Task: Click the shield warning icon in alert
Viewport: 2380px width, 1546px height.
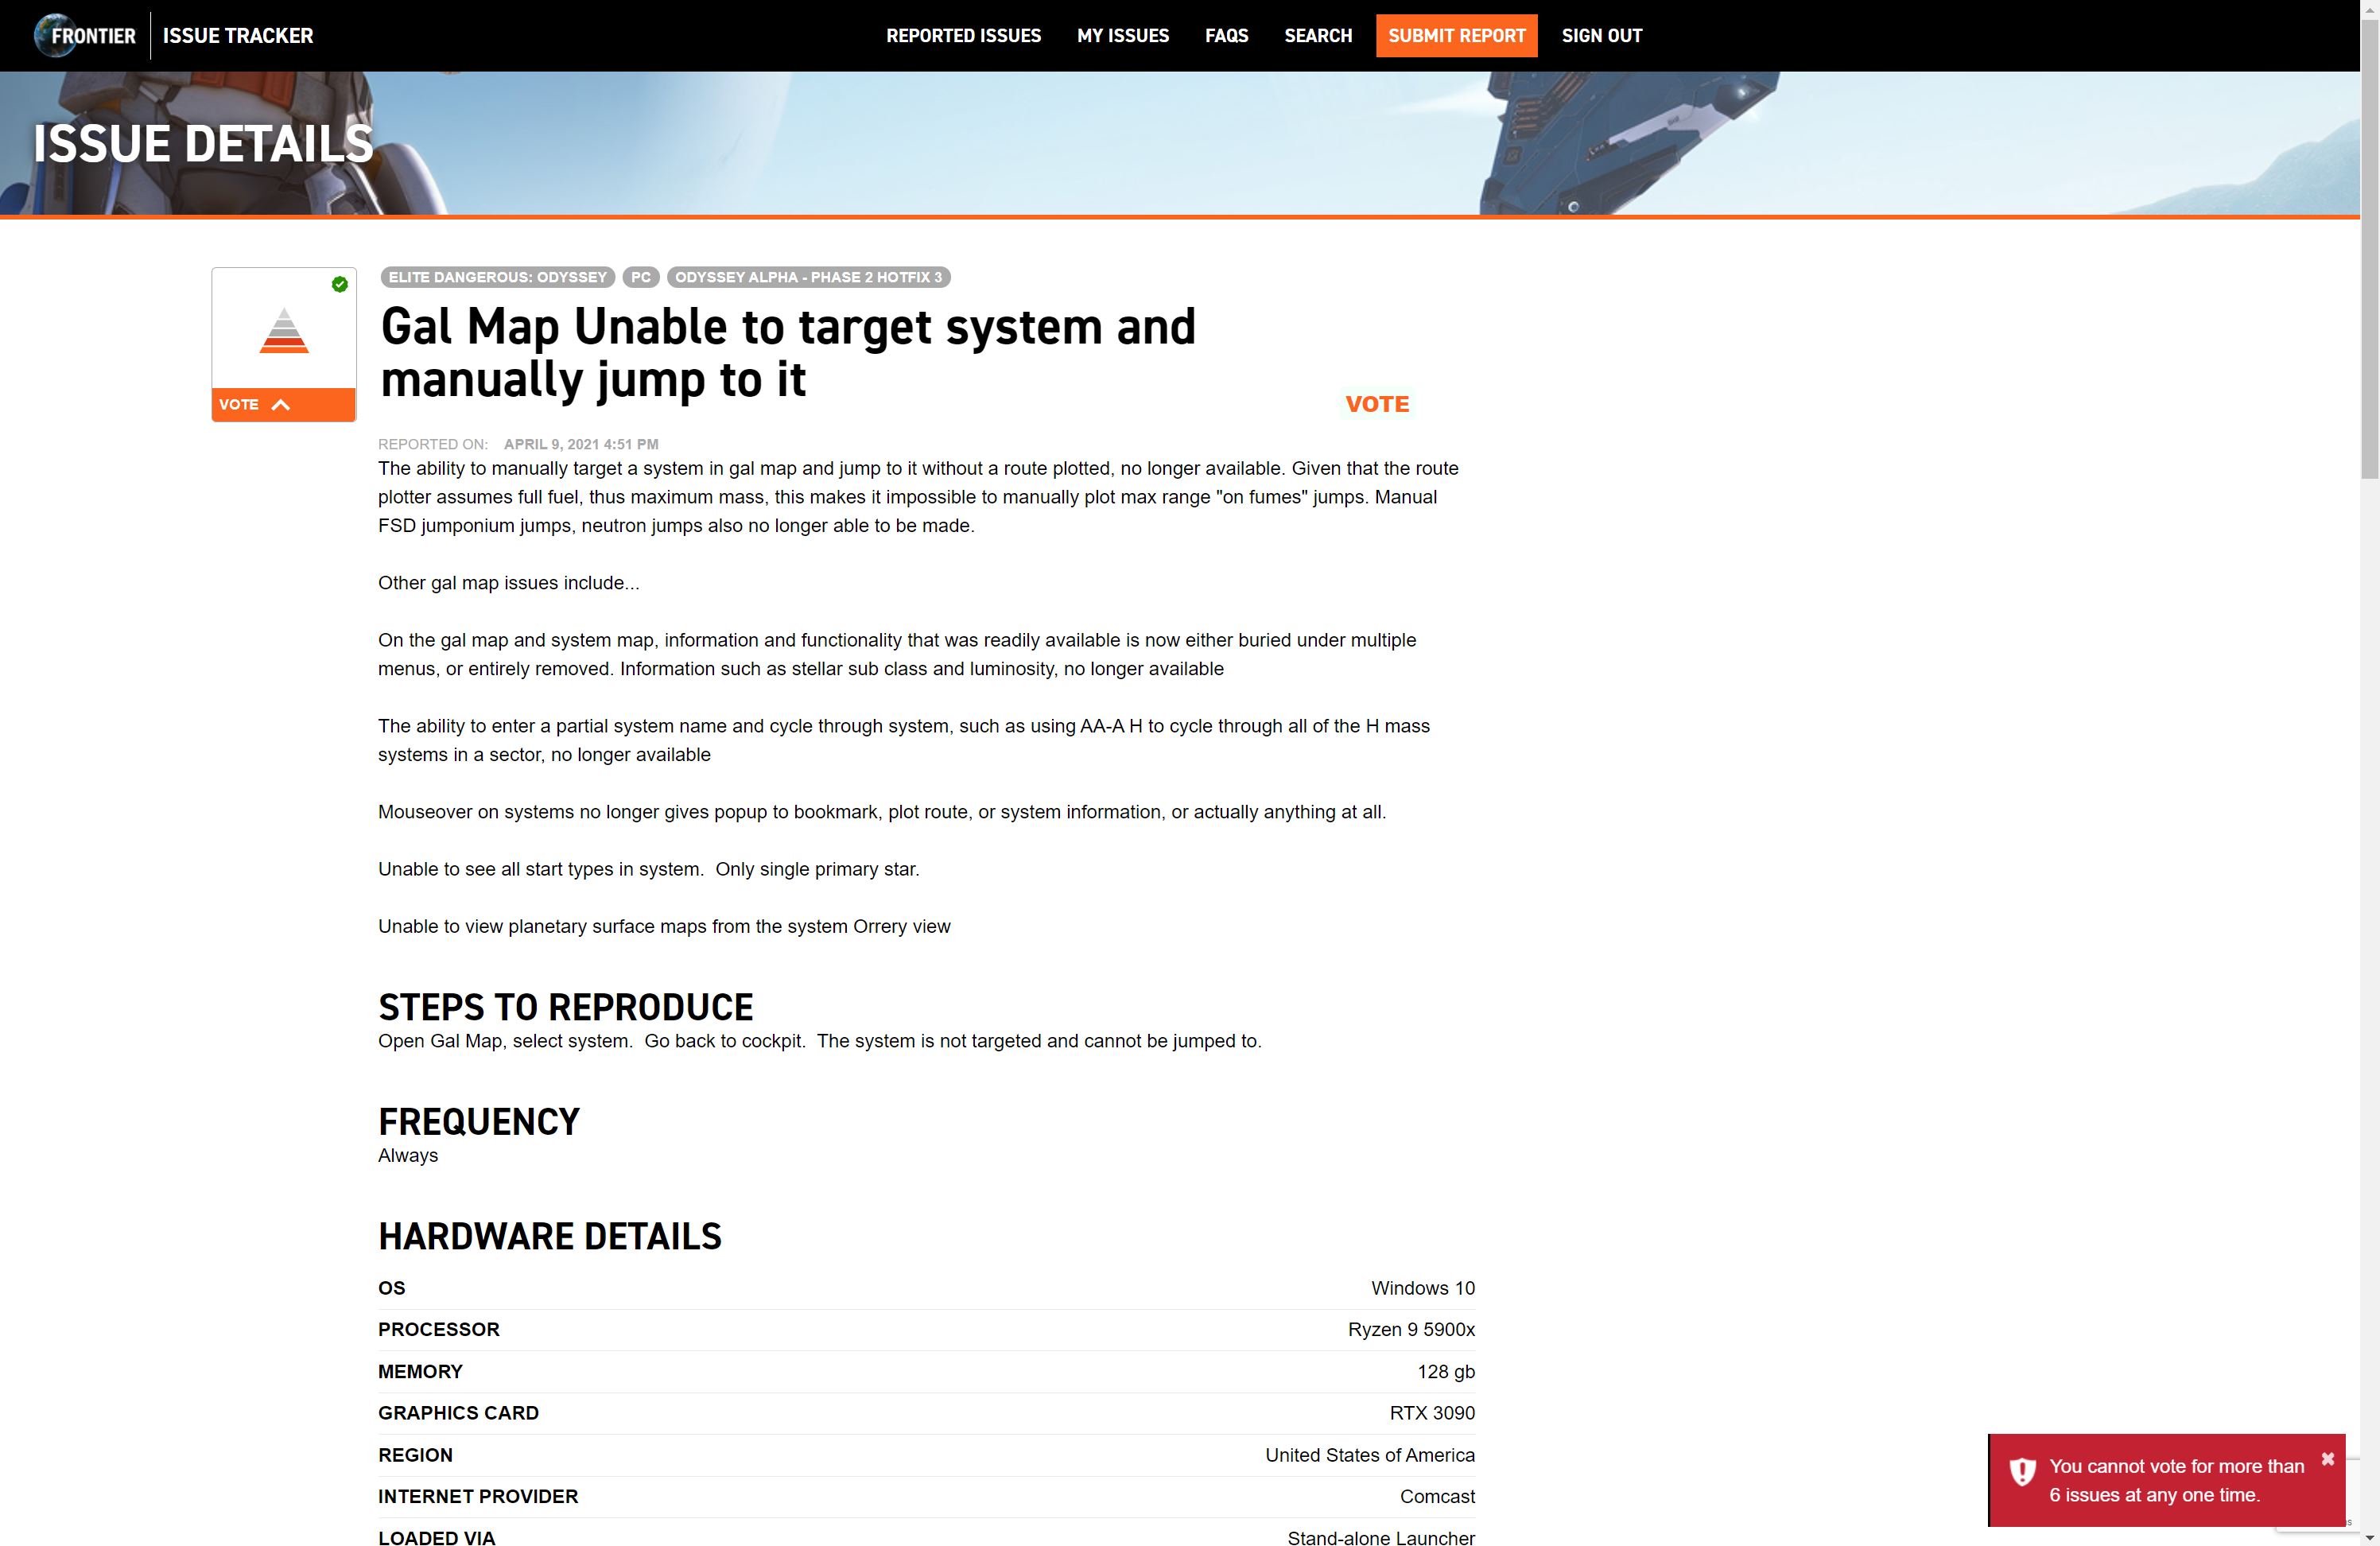Action: [x=2022, y=1471]
